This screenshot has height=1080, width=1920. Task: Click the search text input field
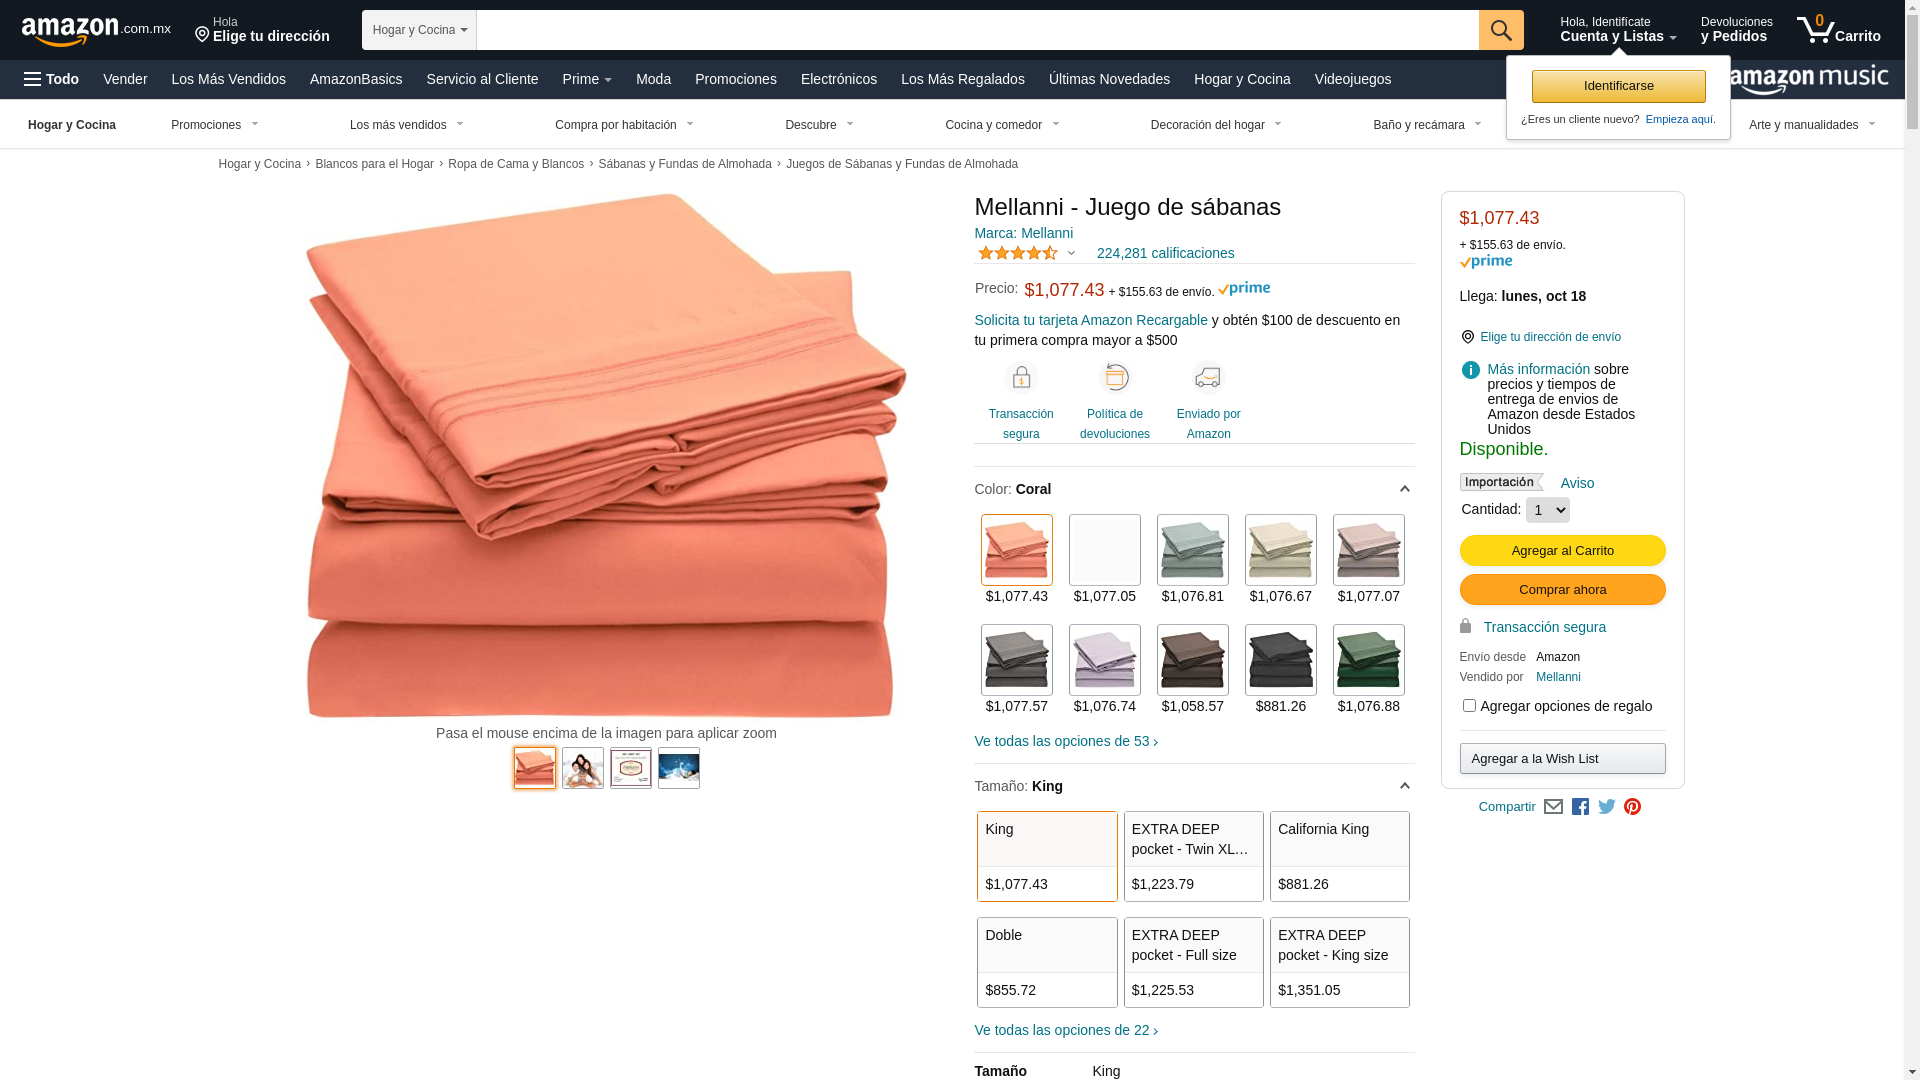click(x=977, y=30)
